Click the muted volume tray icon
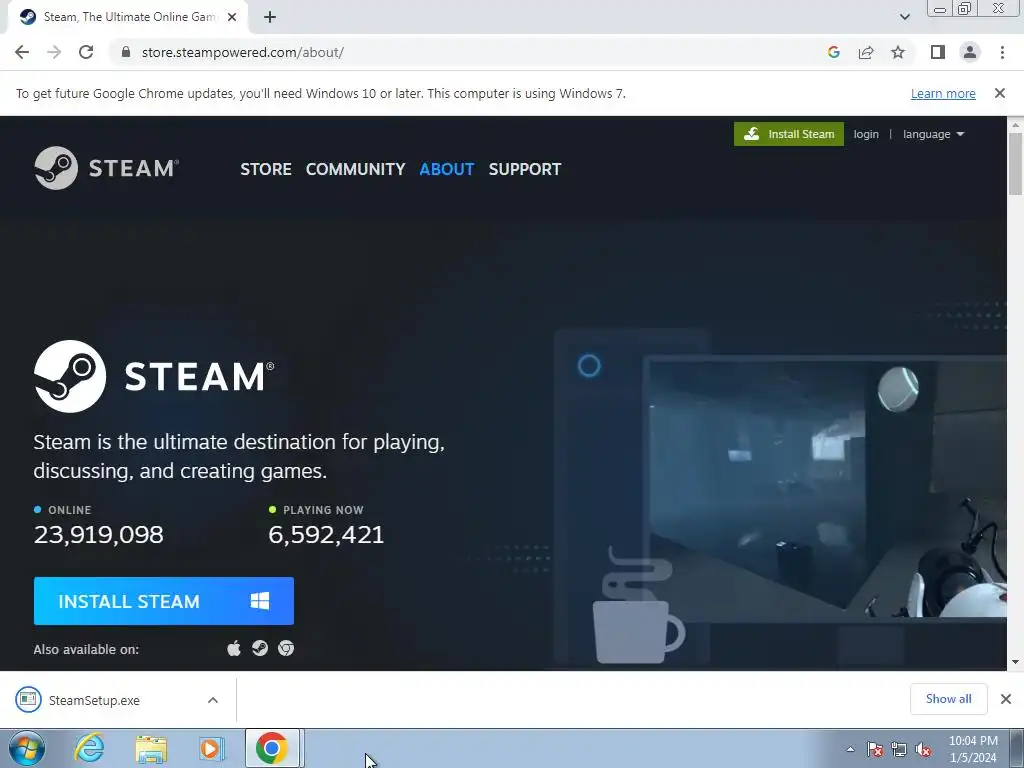The image size is (1024, 768). (x=923, y=749)
